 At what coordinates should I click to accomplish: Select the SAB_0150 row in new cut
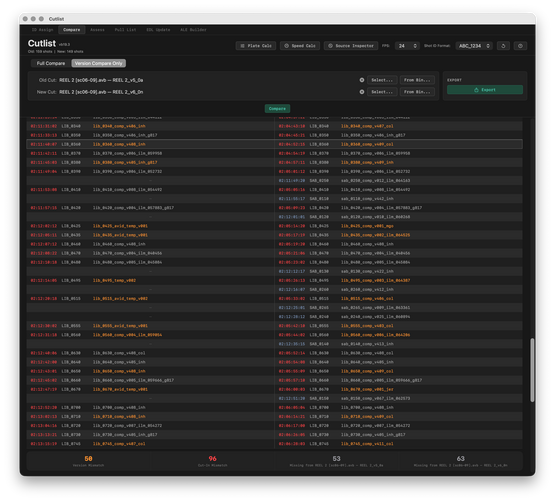(x=398, y=398)
